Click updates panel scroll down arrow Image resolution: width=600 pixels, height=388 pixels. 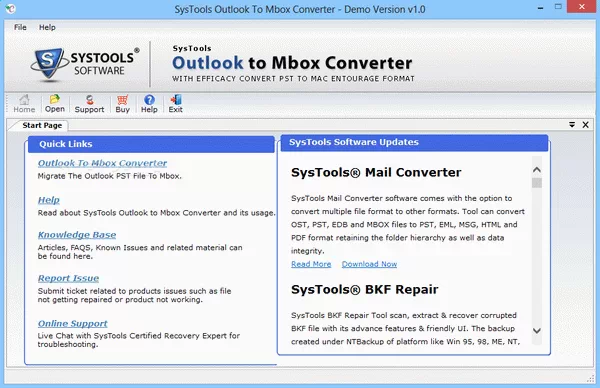[537, 331]
